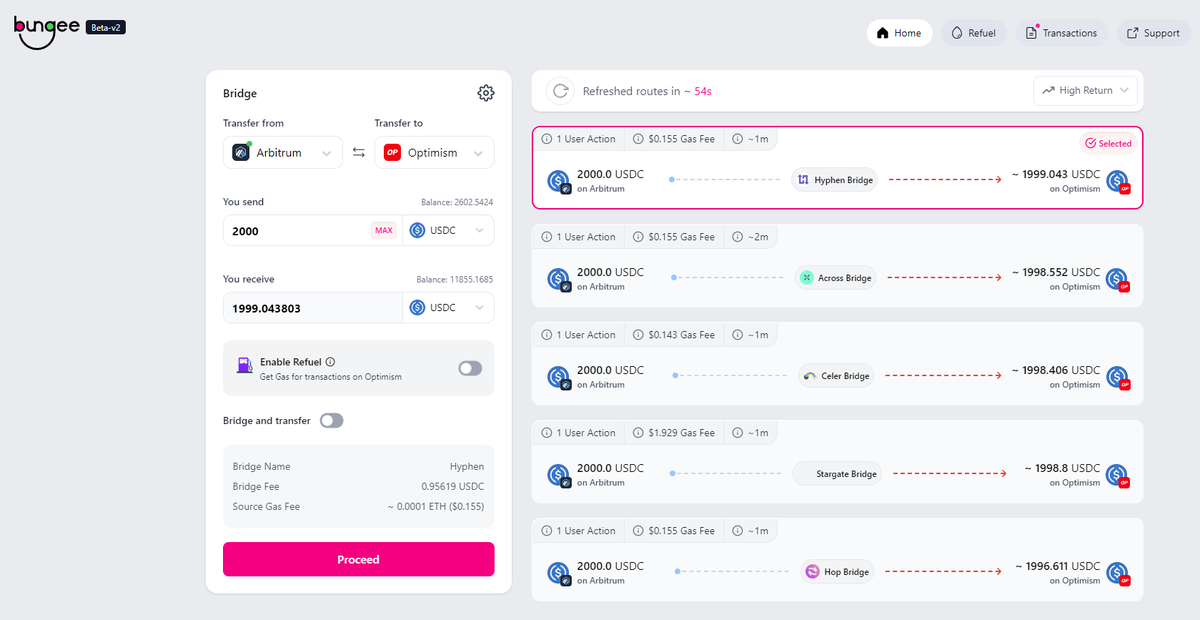Click the Refreshed routes countdown 54s

pyautogui.click(x=703, y=91)
